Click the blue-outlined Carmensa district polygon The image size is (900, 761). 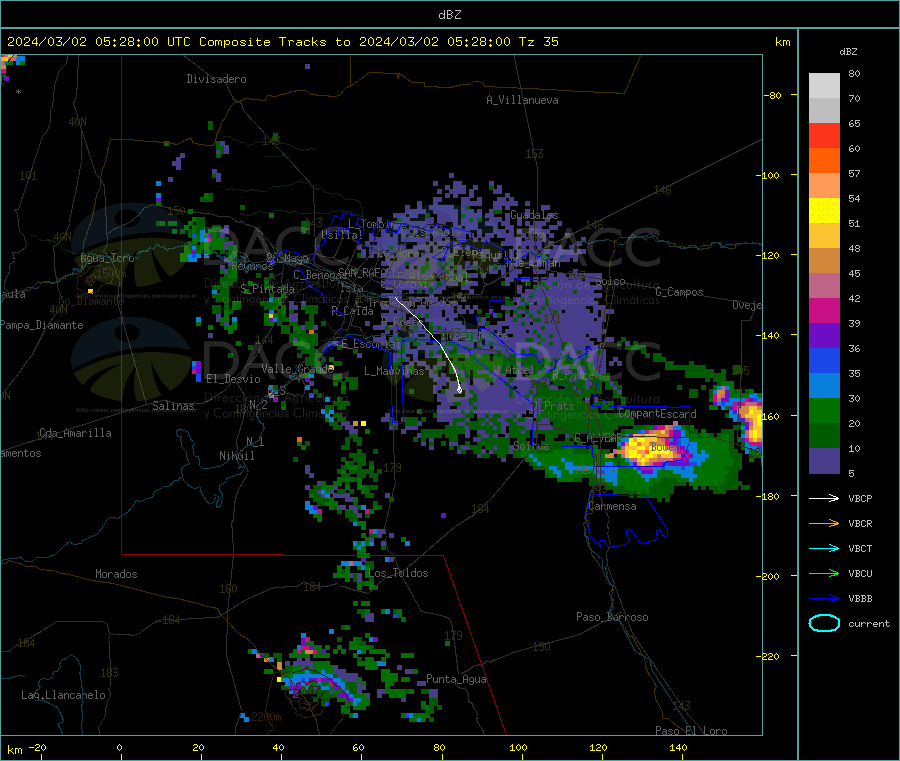[626, 519]
